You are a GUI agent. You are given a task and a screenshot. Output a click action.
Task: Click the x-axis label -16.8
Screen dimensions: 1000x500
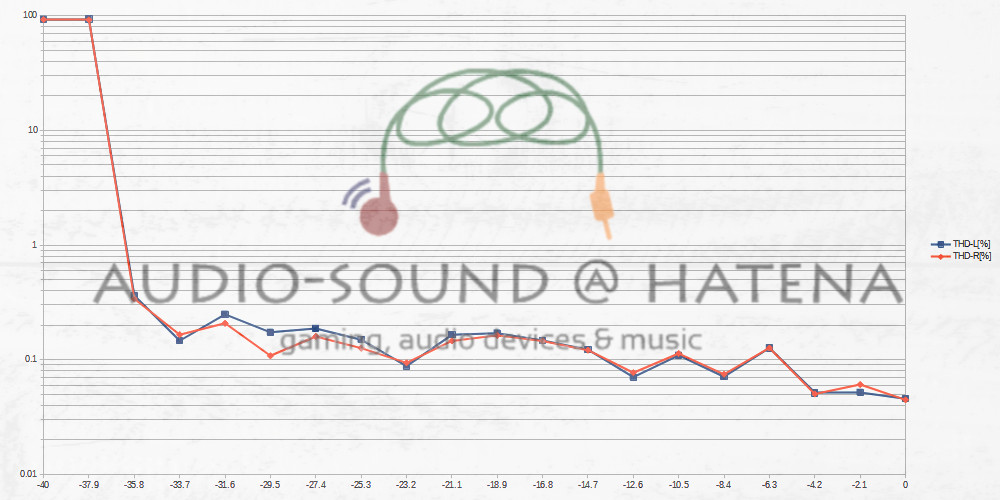pyautogui.click(x=542, y=485)
